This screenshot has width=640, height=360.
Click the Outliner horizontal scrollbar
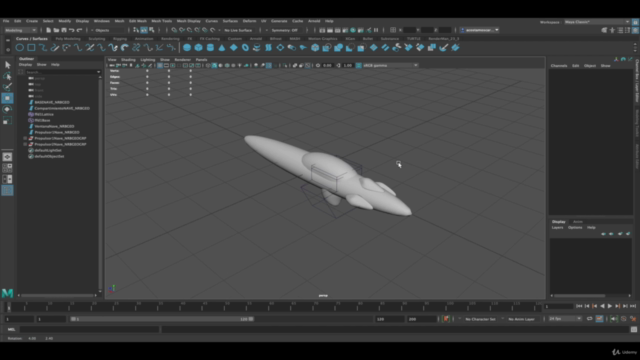[58, 296]
